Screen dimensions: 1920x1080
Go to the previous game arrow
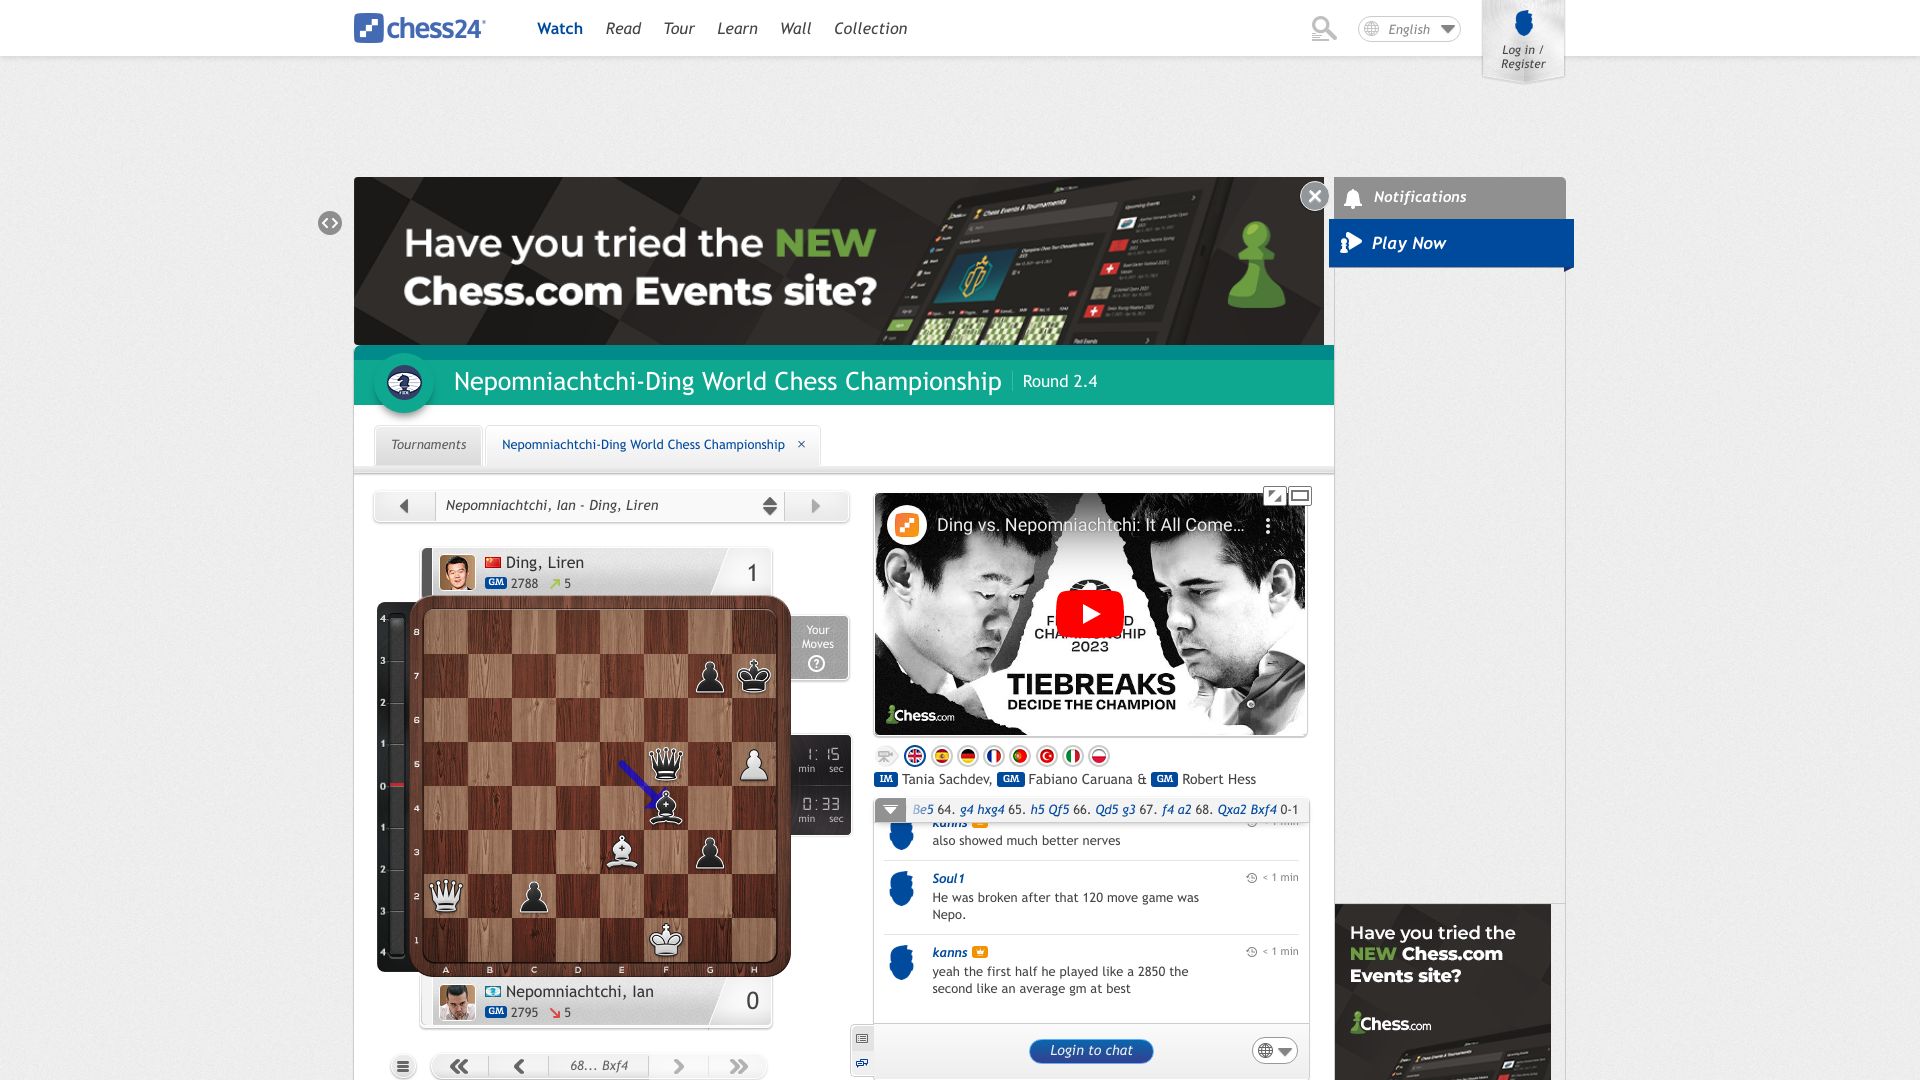pyautogui.click(x=404, y=506)
